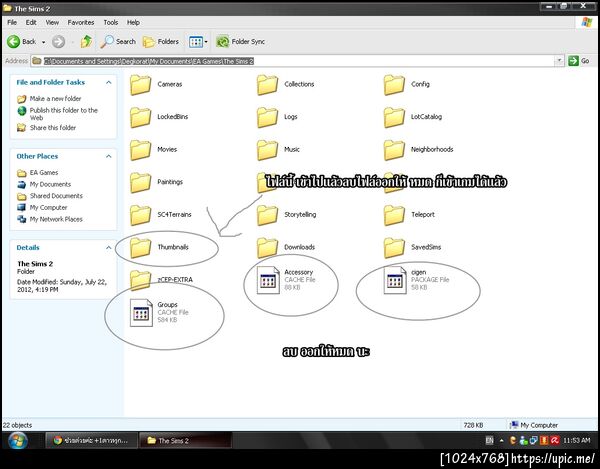
Task: Select the Paintings folder
Action: [x=156, y=182]
